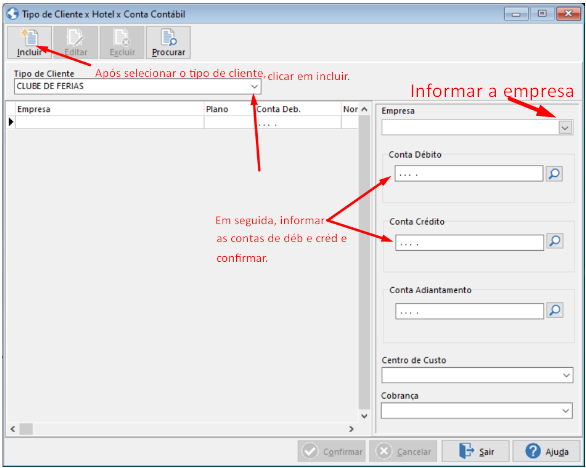Click the Sair button
This screenshot has height=468, width=586.
475,451
